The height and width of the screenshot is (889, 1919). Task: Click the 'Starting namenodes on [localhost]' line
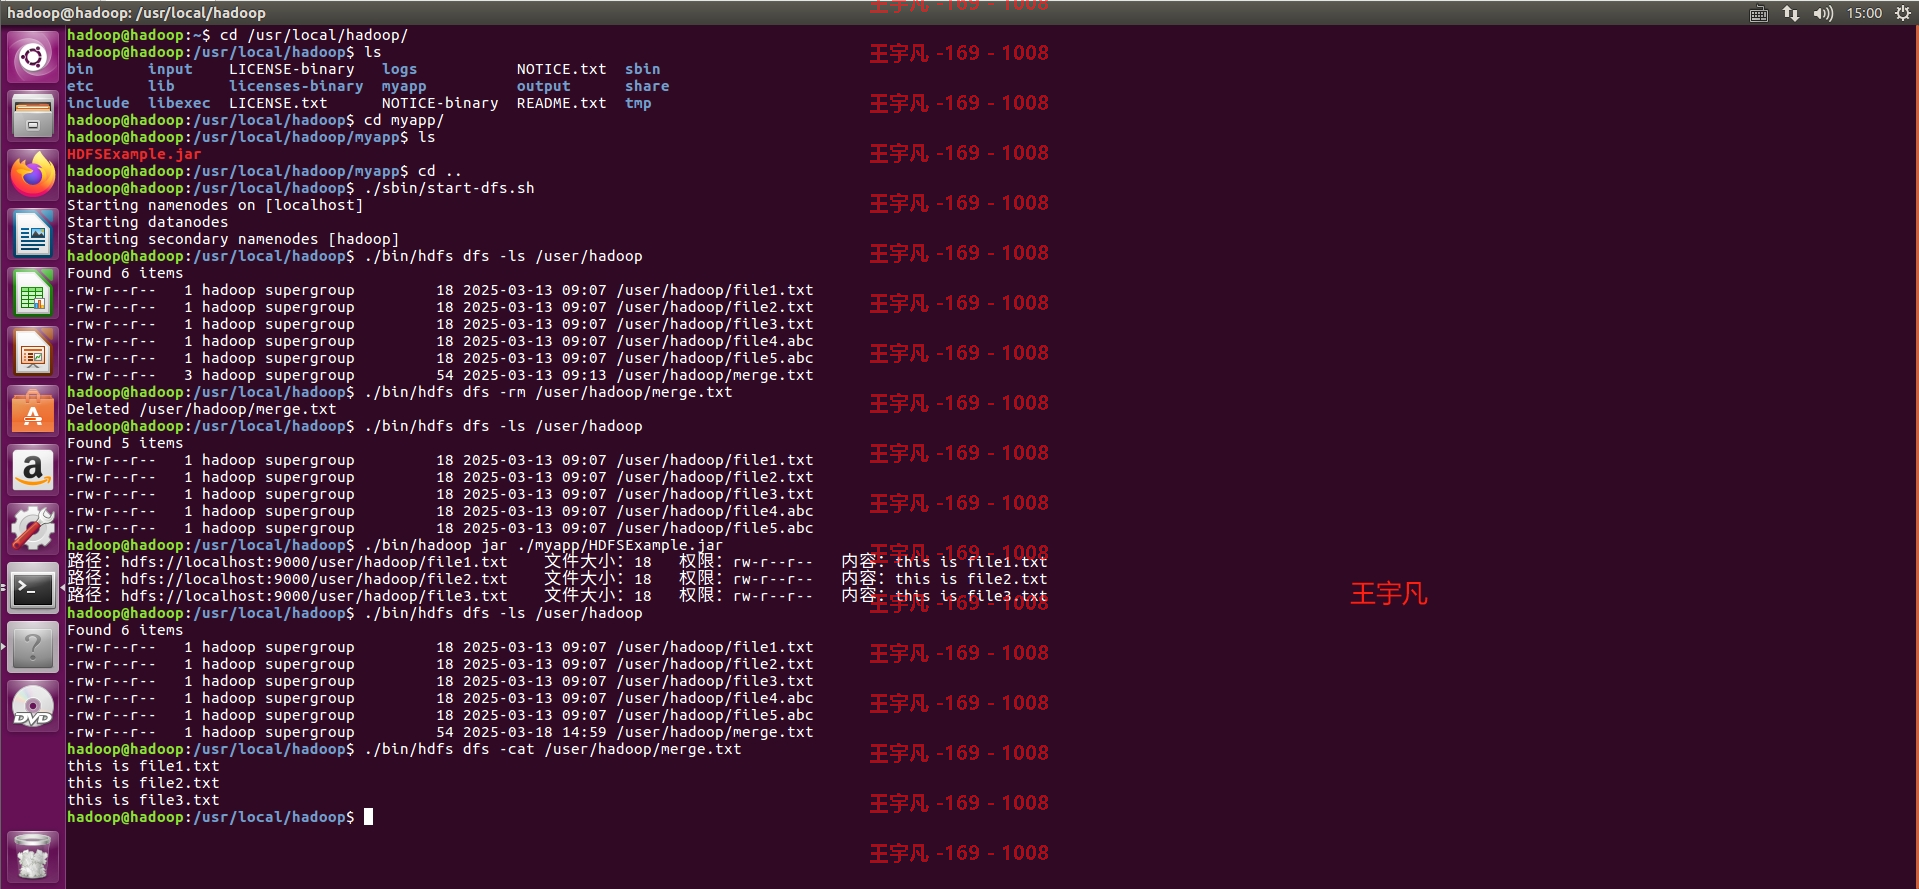pyautogui.click(x=215, y=205)
